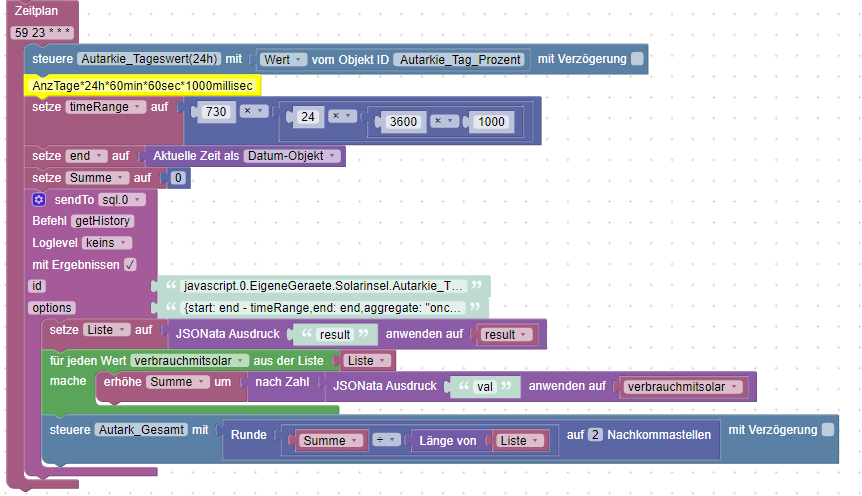Open verbrauchmitsolar dropdown in JSONata block
The width and height of the screenshot is (862, 496).
683,387
